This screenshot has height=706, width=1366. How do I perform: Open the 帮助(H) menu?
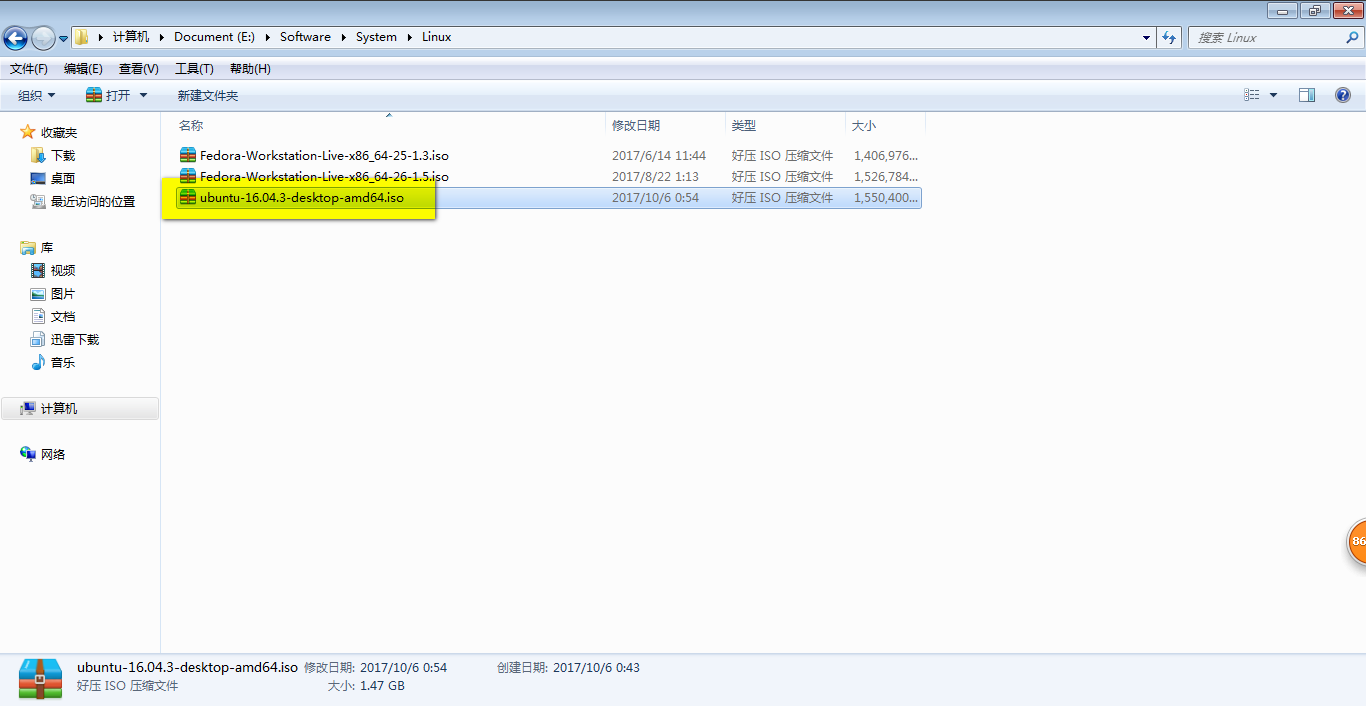(x=250, y=69)
